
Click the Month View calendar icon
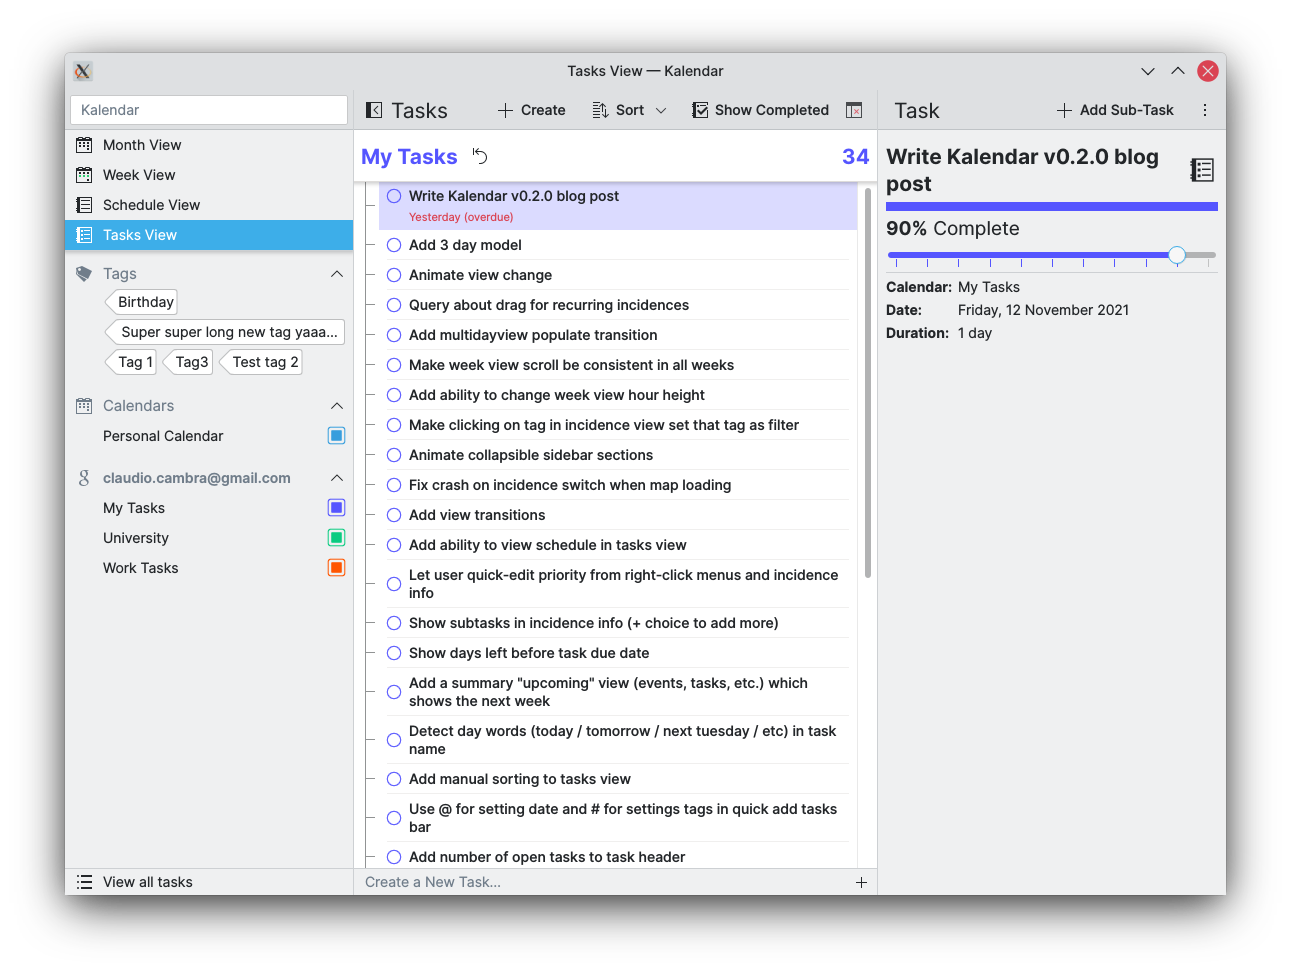click(x=84, y=145)
